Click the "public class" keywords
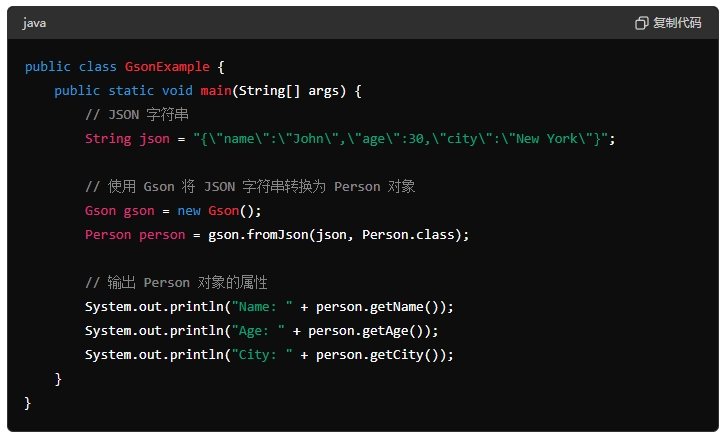The height and width of the screenshot is (434, 721). pyautogui.click(x=71, y=67)
